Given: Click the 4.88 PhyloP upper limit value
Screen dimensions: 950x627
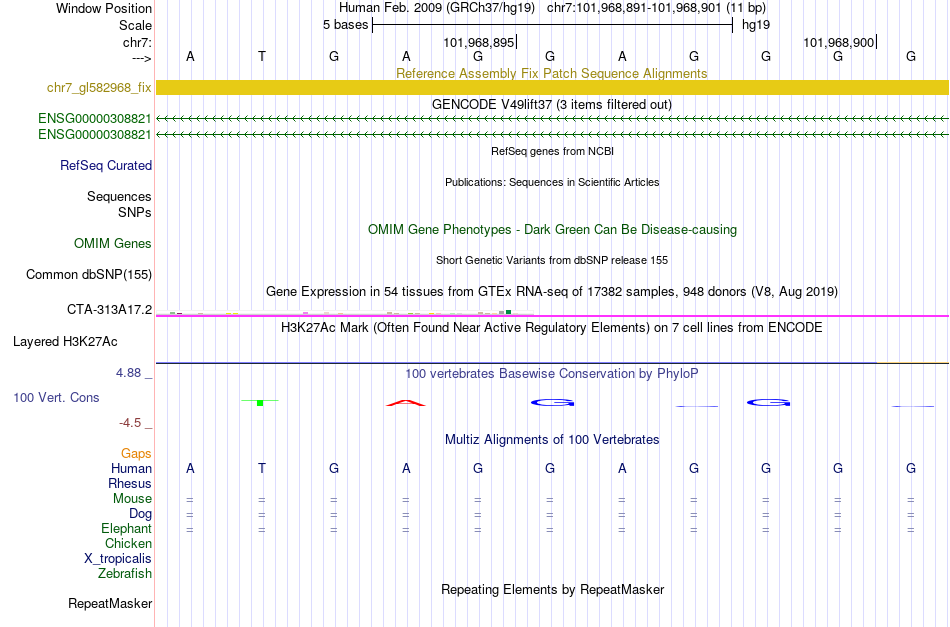Looking at the screenshot, I should (128, 373).
